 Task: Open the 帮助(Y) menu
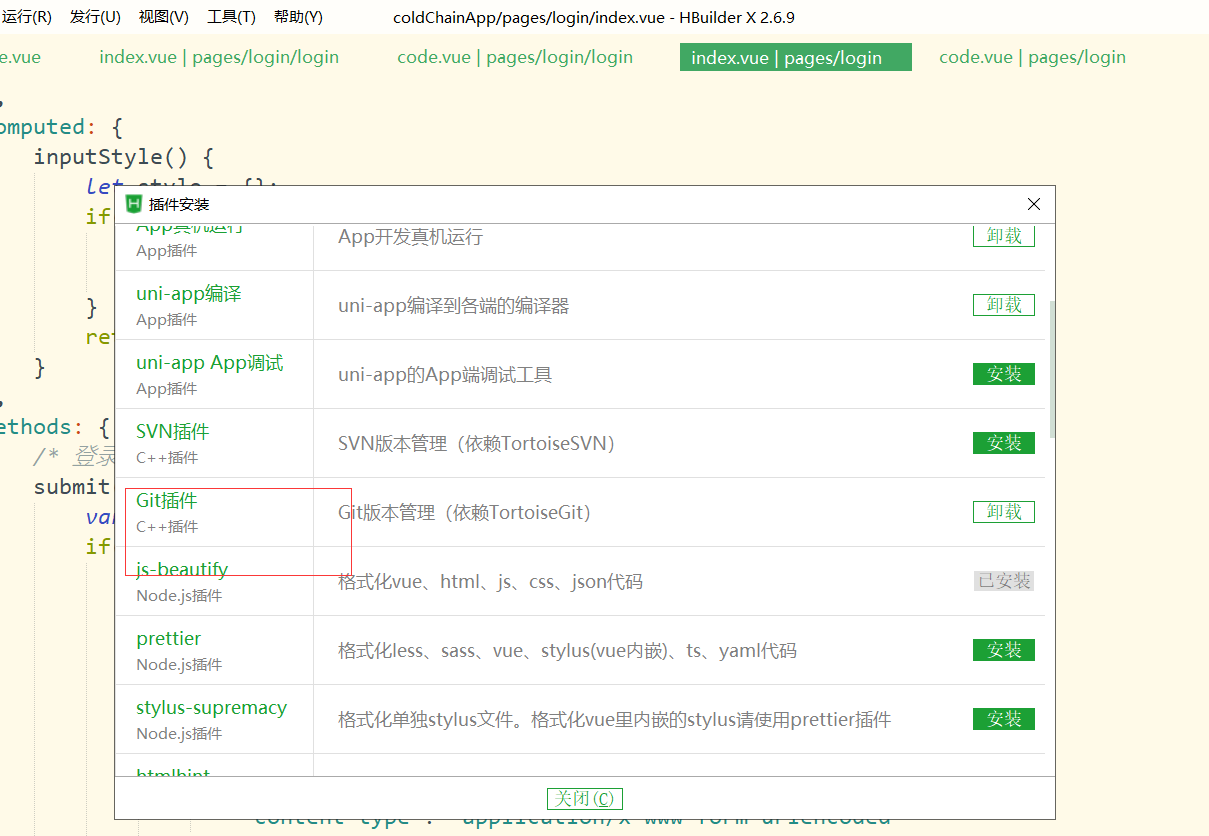click(298, 17)
